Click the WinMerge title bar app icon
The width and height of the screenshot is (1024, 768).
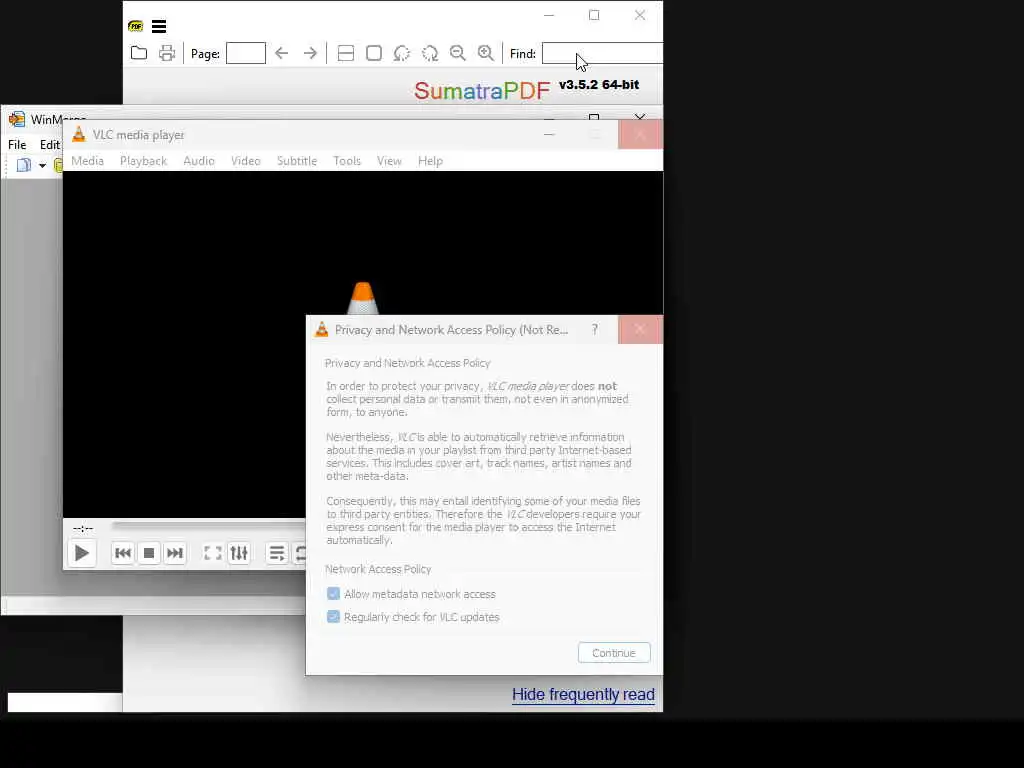[17, 120]
